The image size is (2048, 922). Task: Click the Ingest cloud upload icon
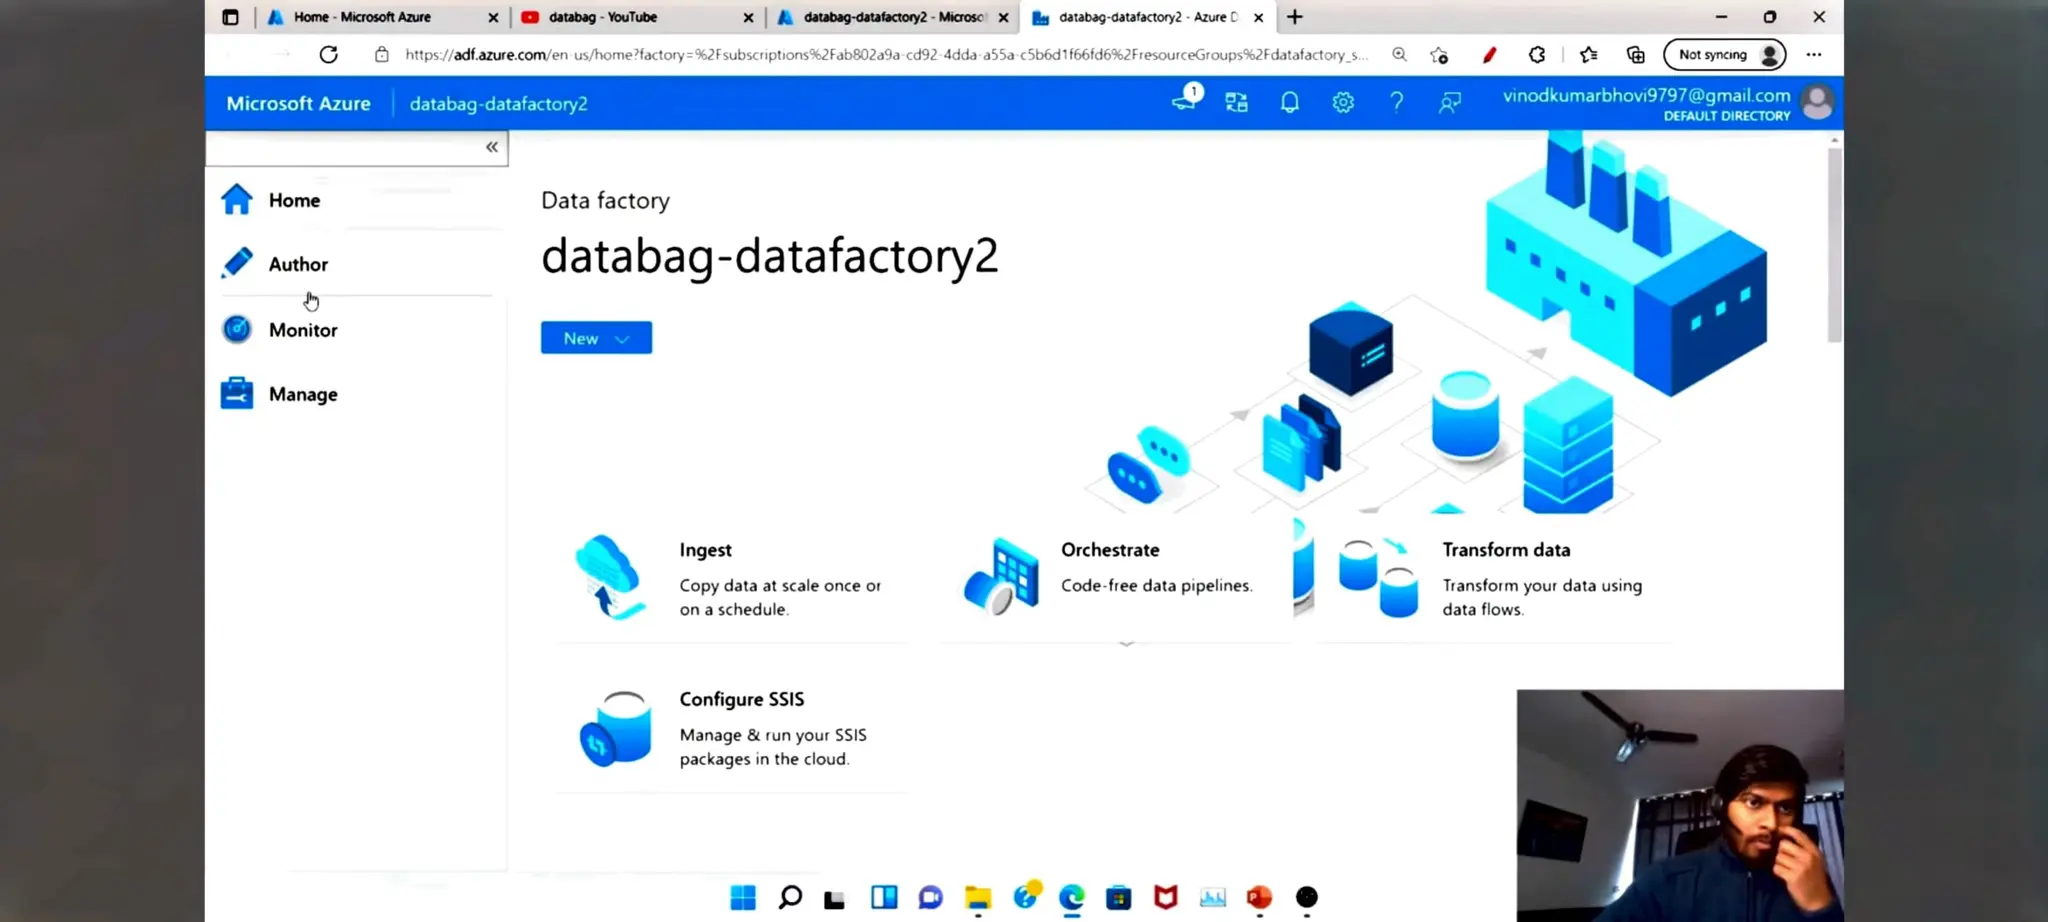pos(609,577)
